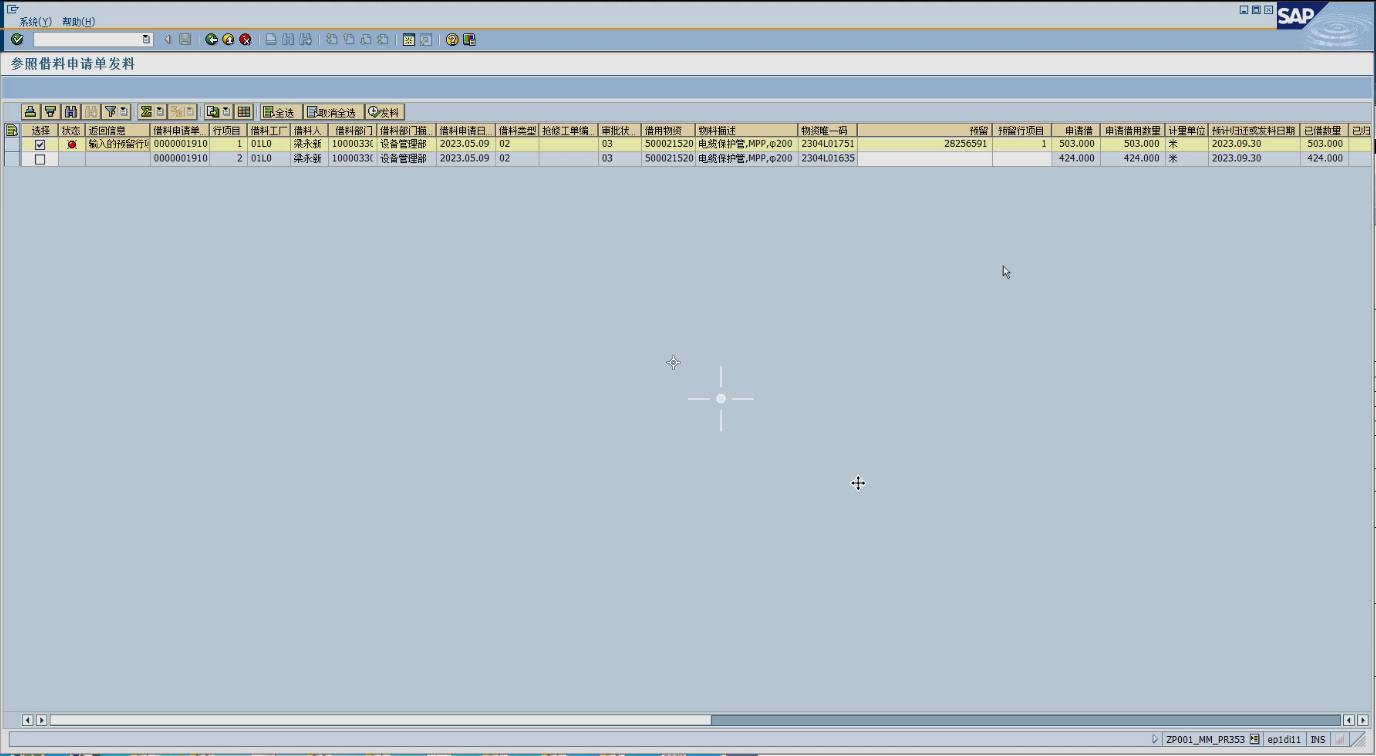
Task: Open the 帮助(H) menu
Action: [78, 22]
